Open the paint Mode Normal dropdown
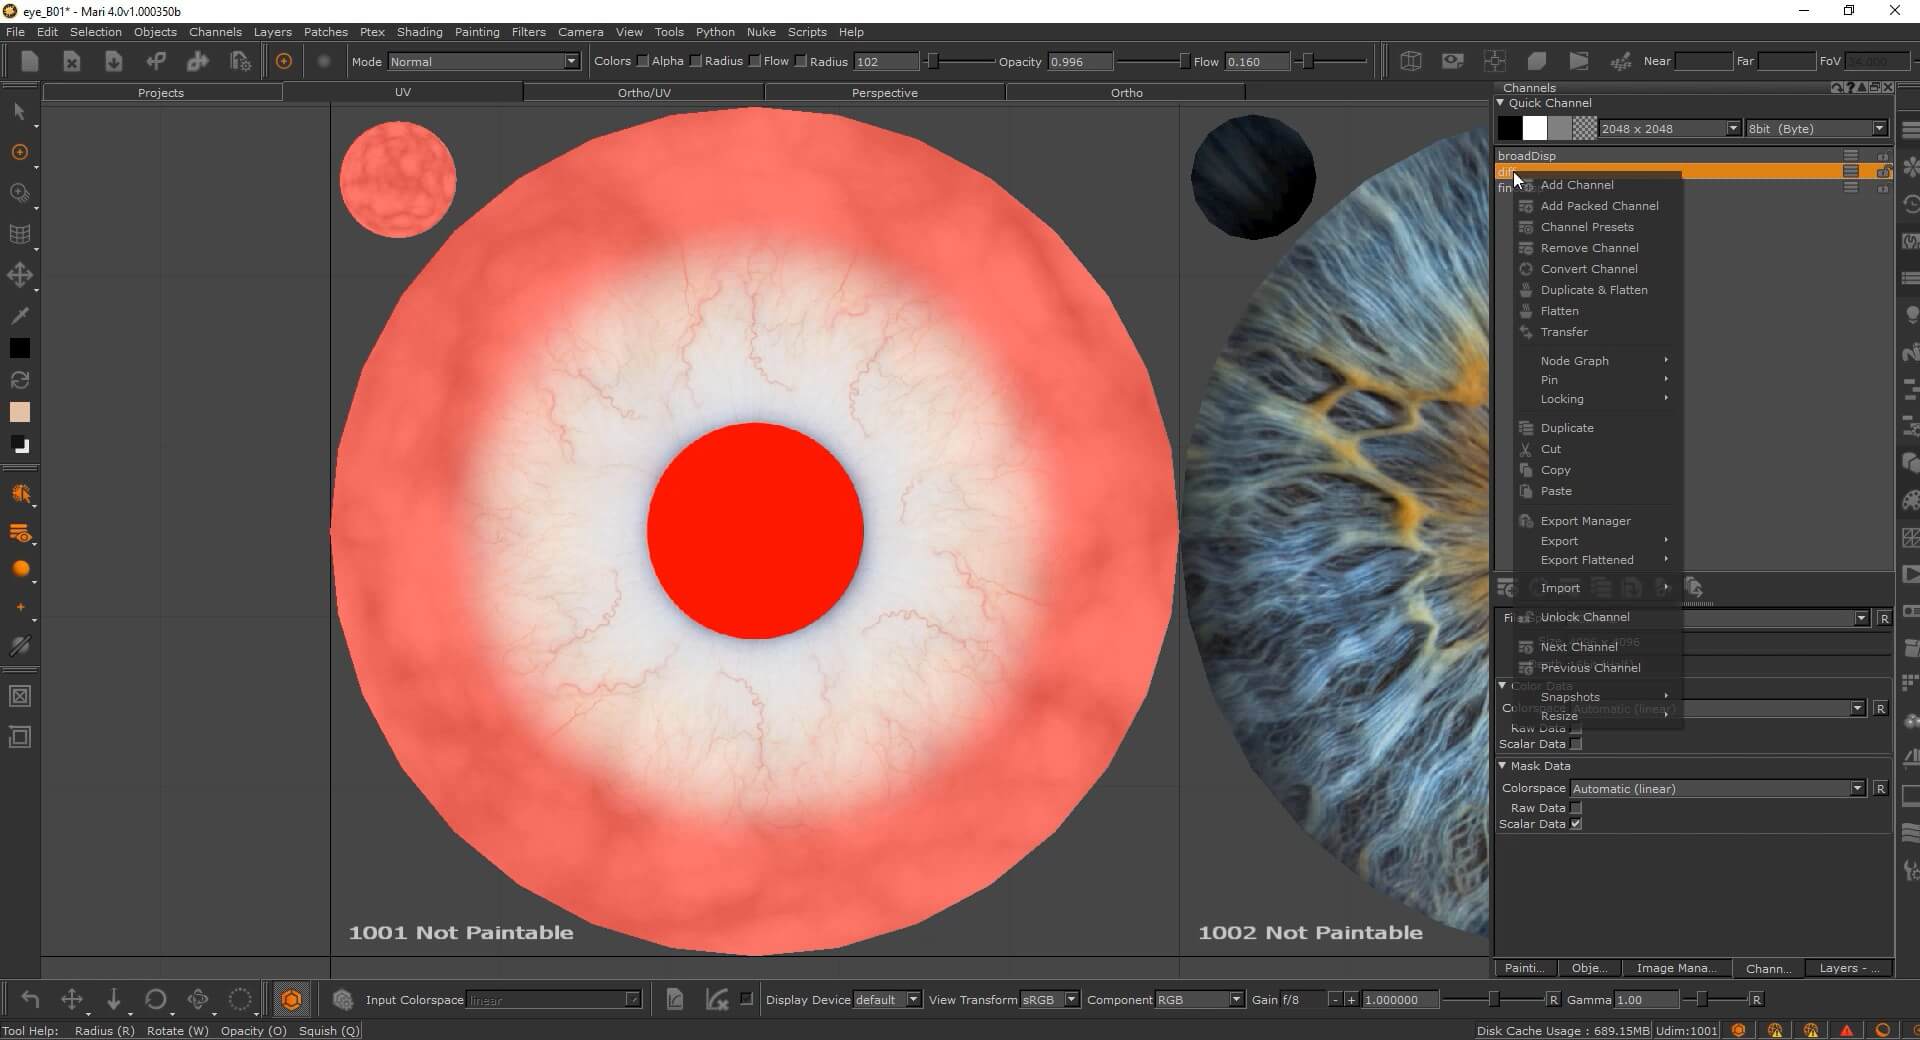The height and width of the screenshot is (1040, 1920). 483,61
